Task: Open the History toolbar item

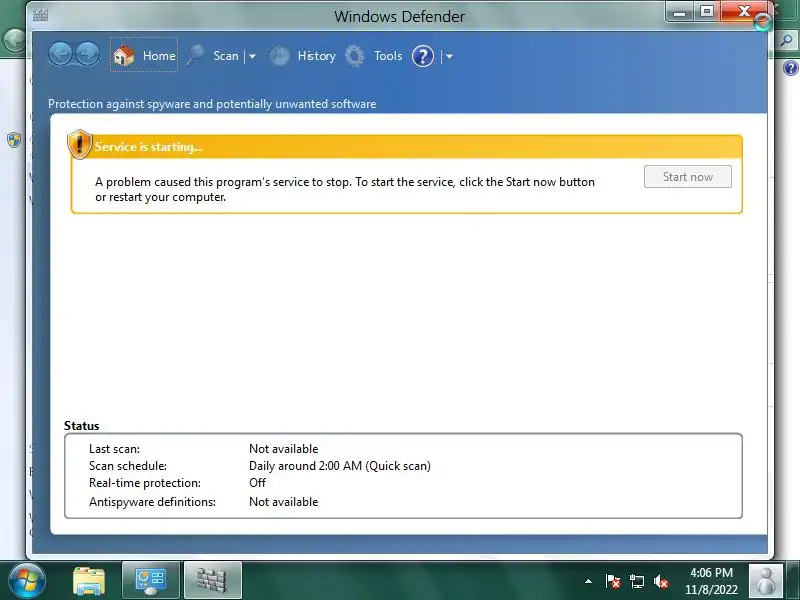Action: 316,56
